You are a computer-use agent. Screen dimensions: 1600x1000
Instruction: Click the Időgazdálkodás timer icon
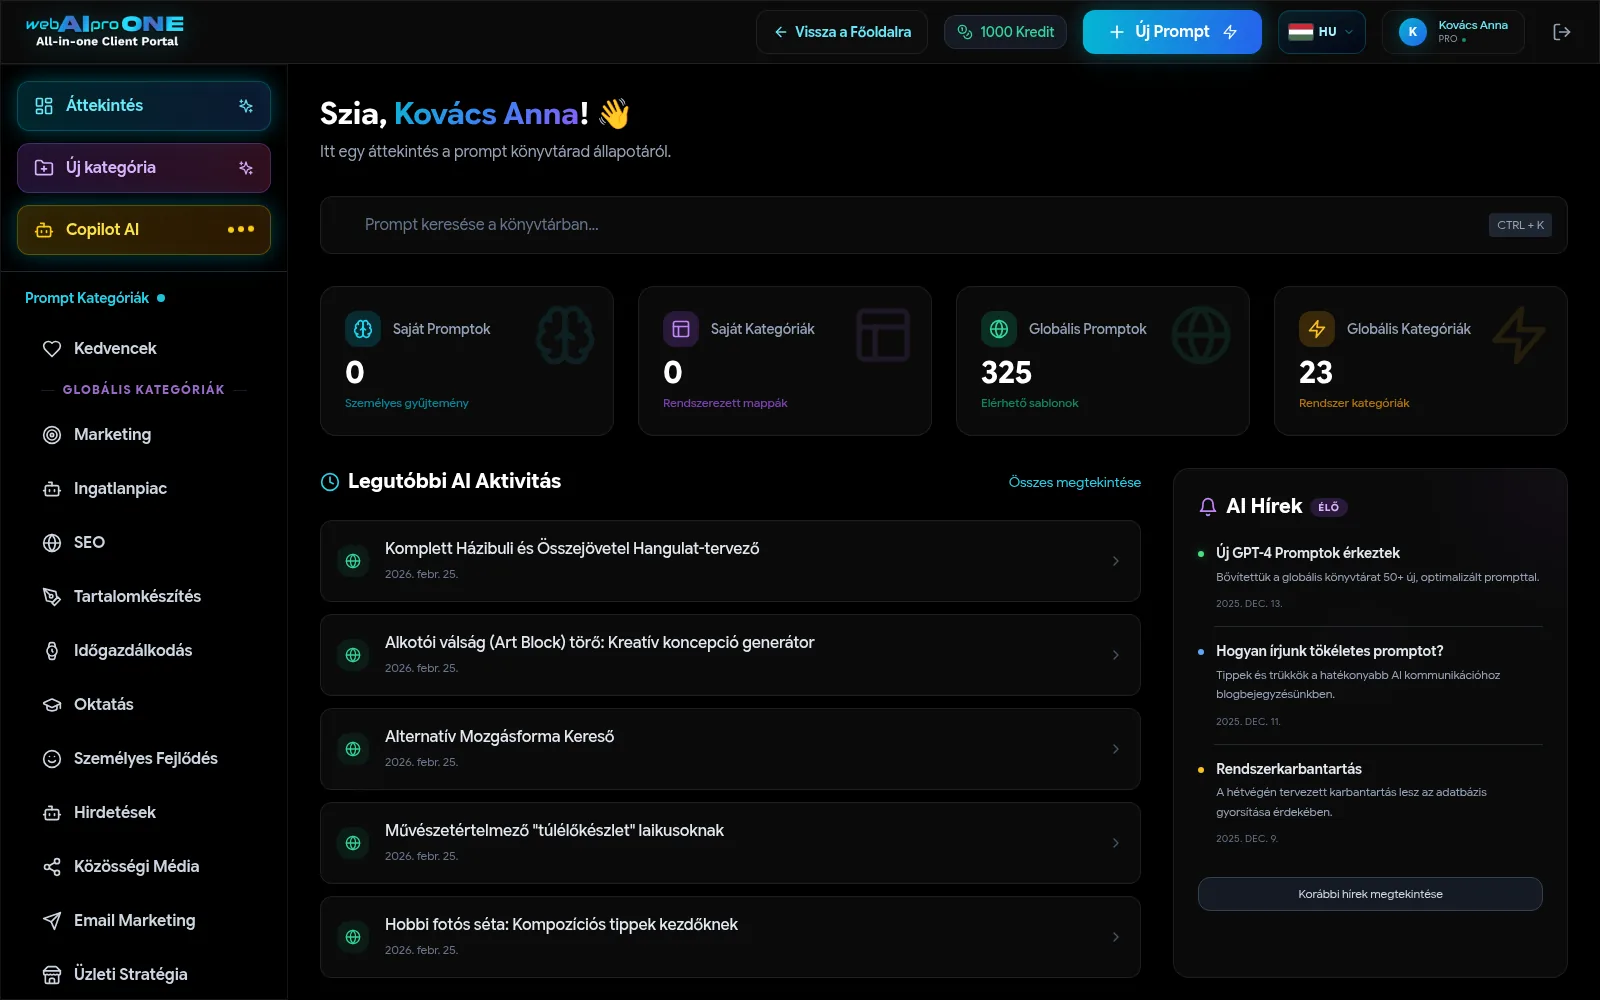52,651
